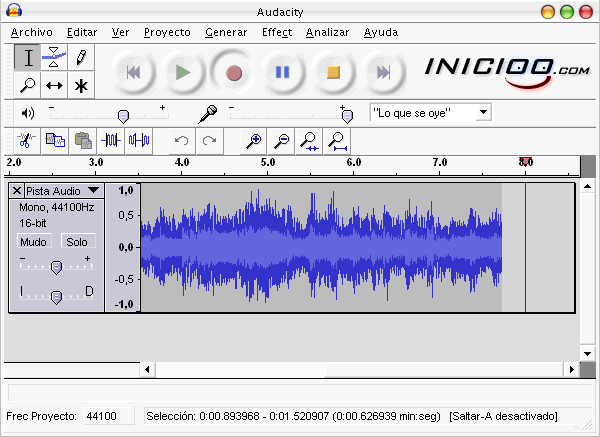Open the Effect menu
Viewport: 600px width, 437px height.
(x=277, y=33)
